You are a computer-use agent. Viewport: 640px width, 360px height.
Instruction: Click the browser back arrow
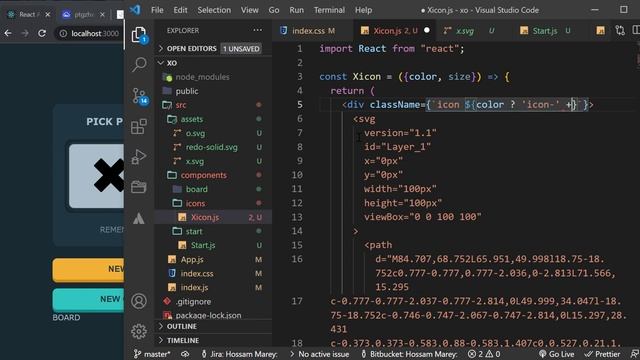[8, 33]
